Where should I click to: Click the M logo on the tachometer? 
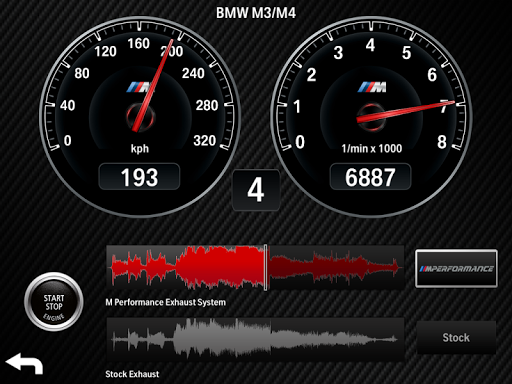click(372, 87)
